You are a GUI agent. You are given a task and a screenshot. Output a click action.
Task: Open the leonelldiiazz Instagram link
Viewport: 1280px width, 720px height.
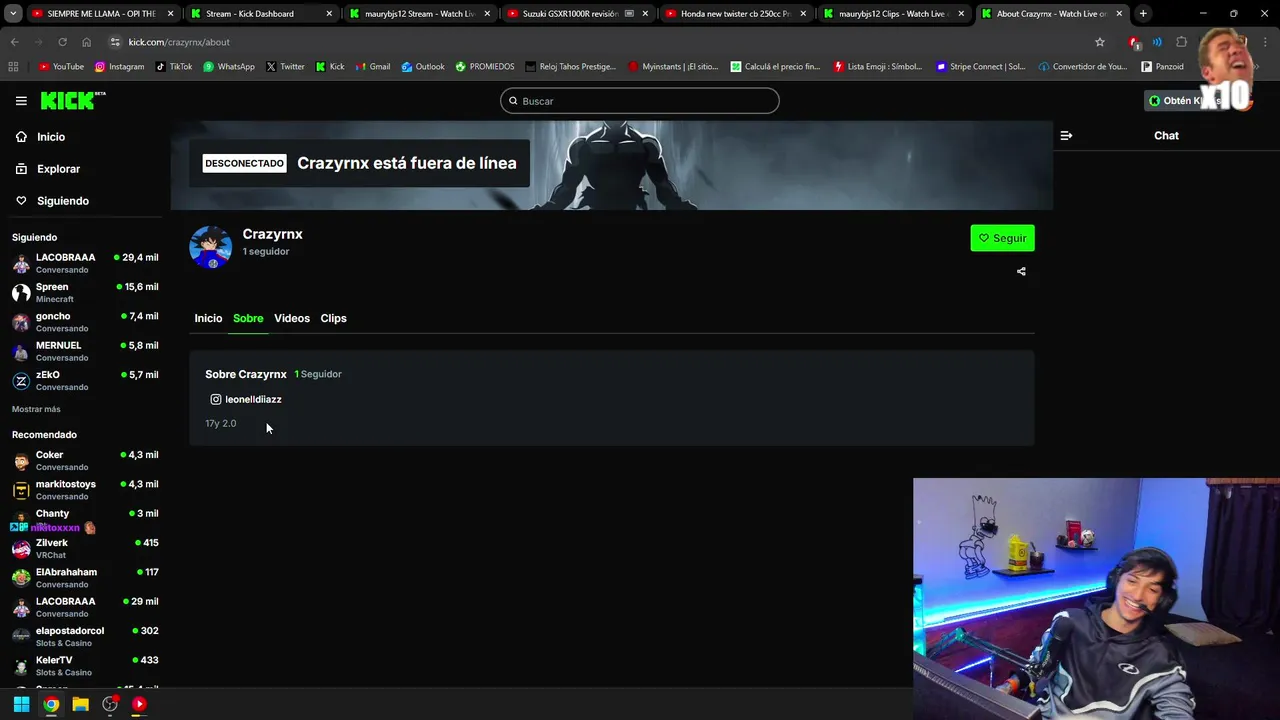pos(246,399)
